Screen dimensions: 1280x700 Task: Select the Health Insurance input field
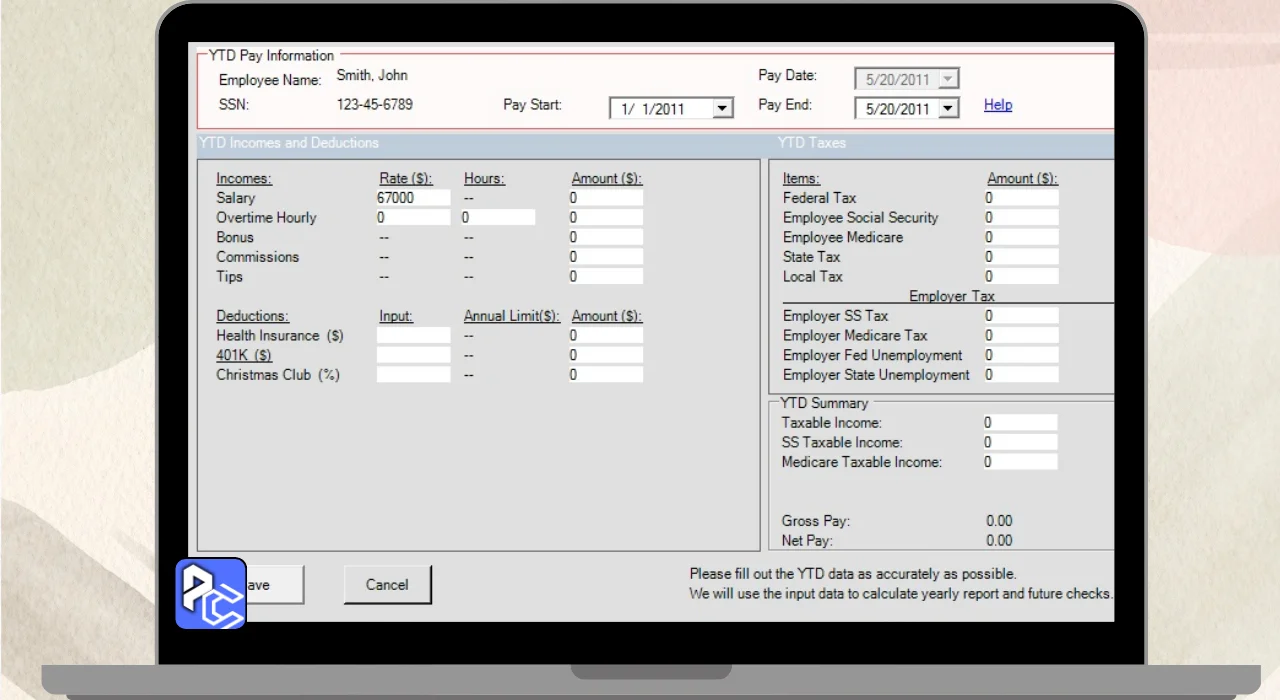click(x=413, y=336)
